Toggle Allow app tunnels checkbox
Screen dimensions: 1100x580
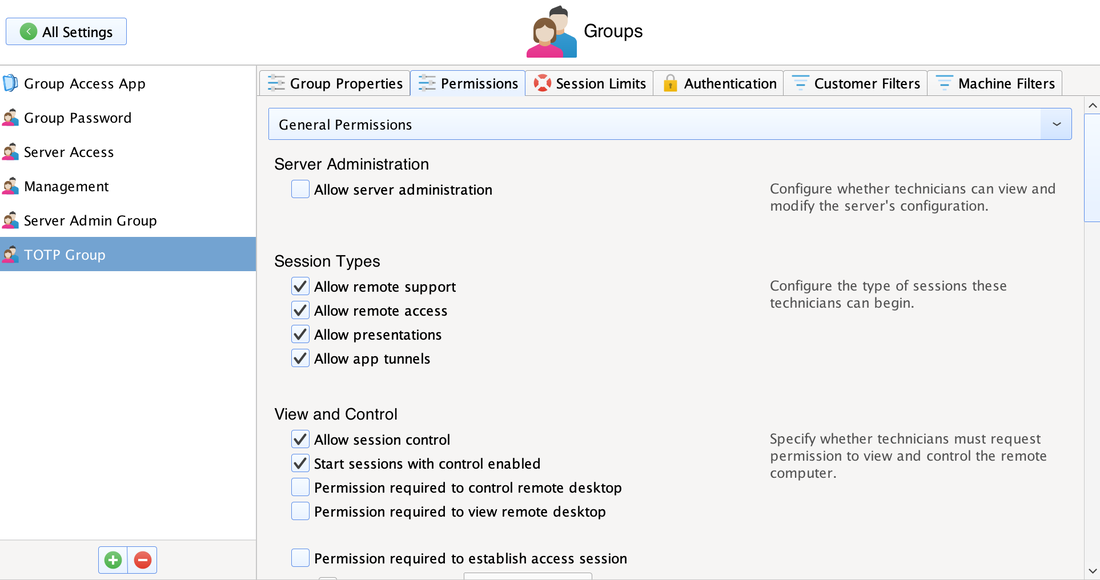(300, 358)
